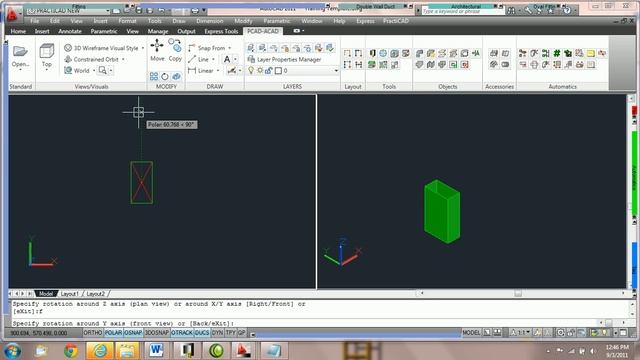Open Layer Properties Manager

click(x=284, y=59)
